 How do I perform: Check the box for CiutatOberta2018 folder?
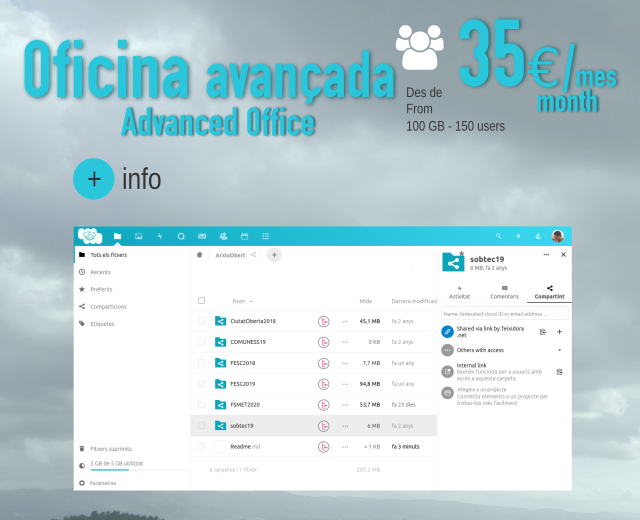click(x=201, y=321)
